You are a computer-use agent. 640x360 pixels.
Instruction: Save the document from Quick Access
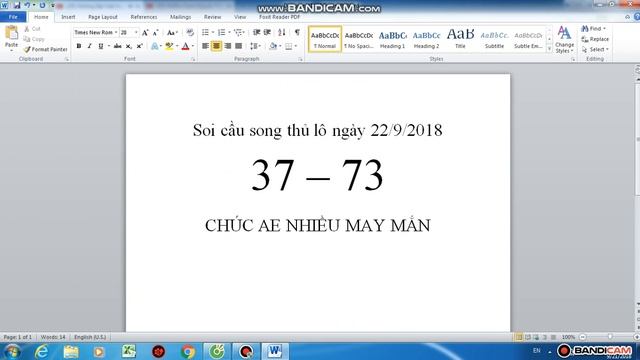click(17, 5)
